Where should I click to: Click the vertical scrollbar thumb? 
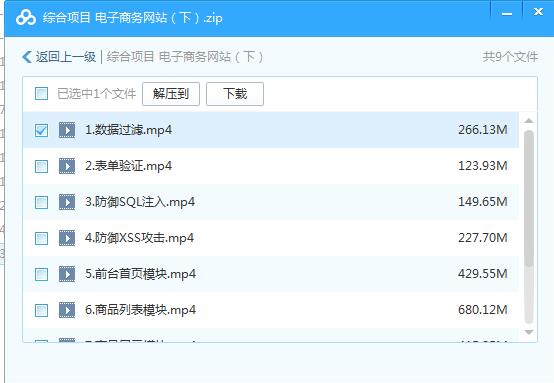tap(529, 198)
